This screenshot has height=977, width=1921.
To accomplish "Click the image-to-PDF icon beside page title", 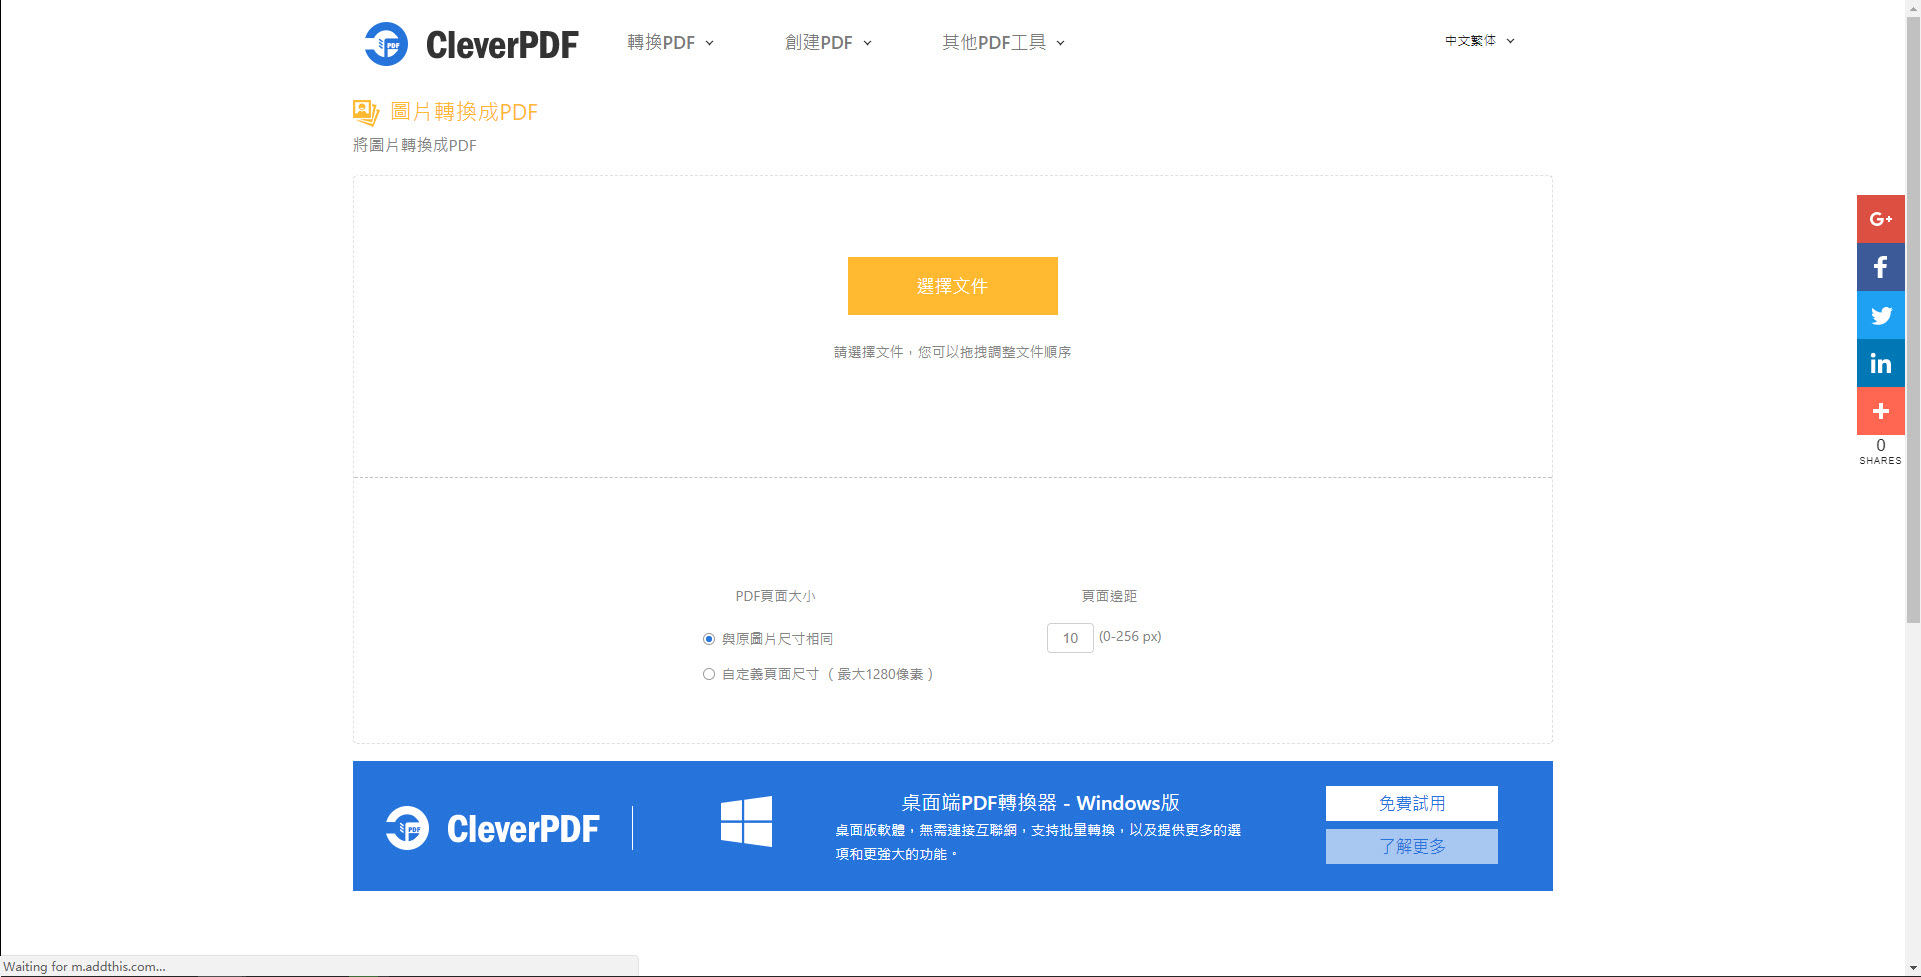I will (366, 112).
